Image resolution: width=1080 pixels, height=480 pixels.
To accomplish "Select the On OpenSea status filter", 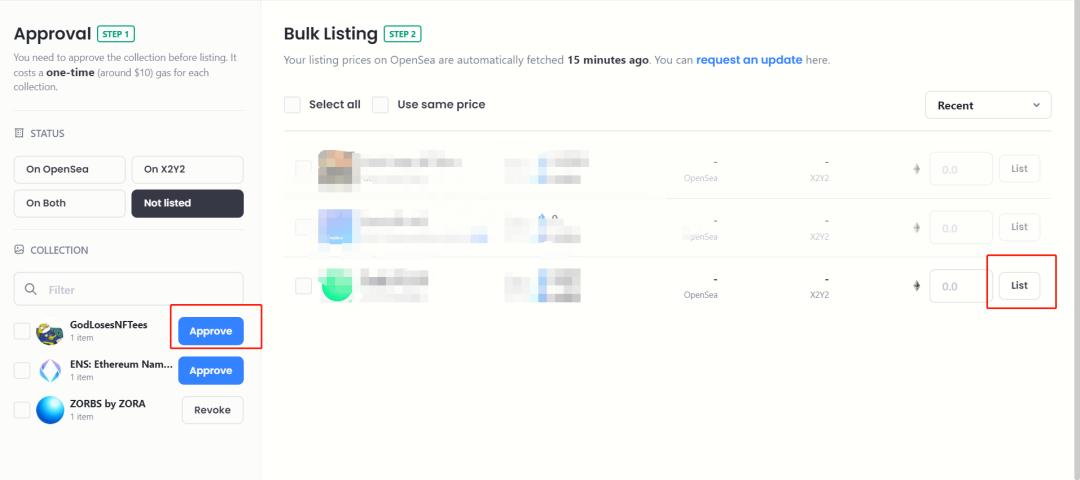I will click(x=69, y=169).
